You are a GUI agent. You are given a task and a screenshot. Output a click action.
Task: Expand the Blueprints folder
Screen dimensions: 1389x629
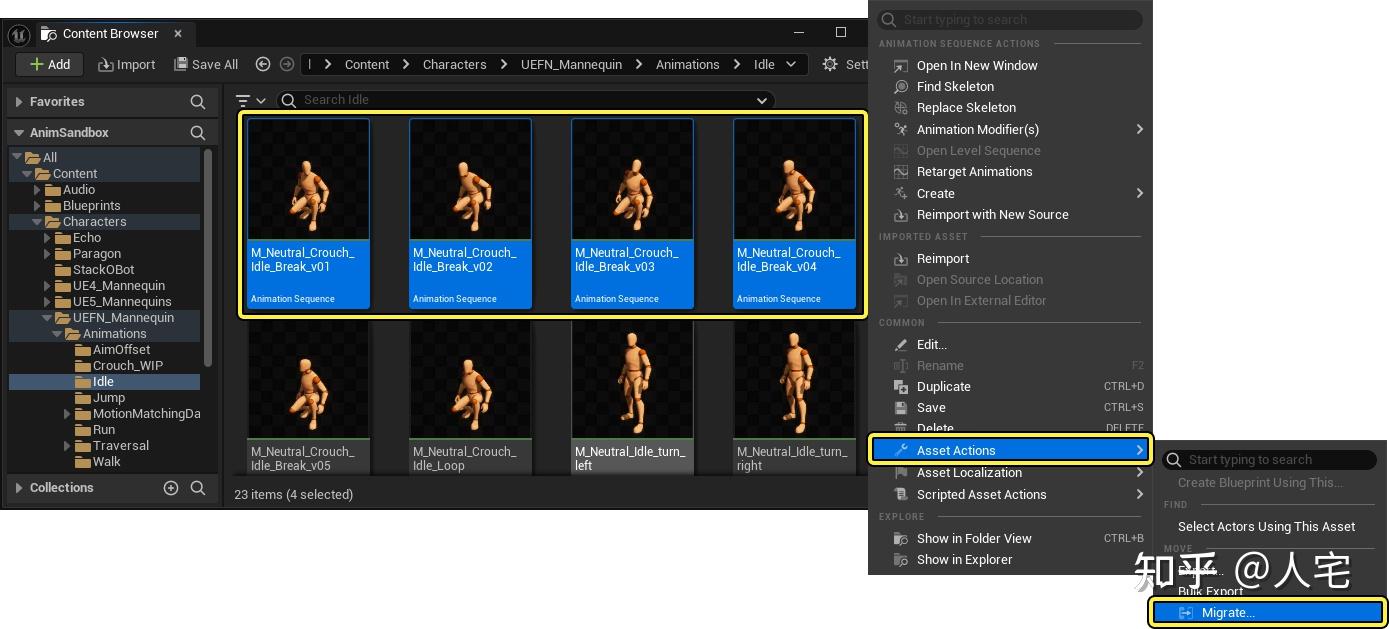pos(38,206)
